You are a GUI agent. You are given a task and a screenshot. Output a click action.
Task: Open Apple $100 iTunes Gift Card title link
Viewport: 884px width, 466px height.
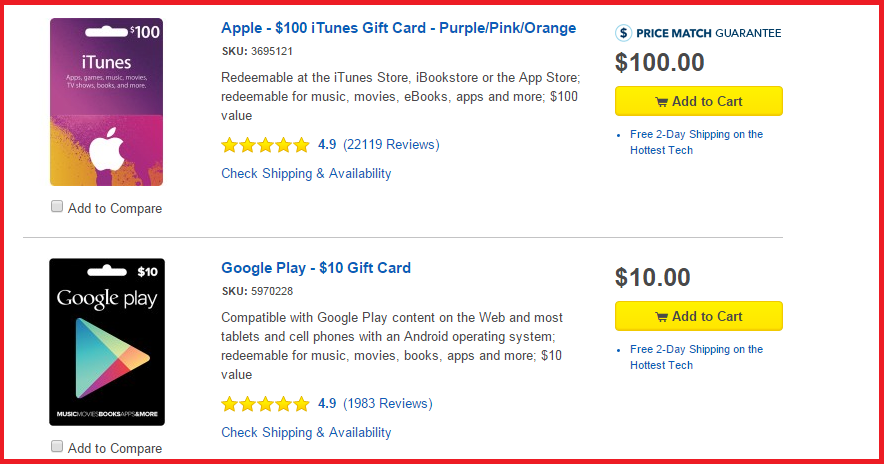(x=398, y=28)
